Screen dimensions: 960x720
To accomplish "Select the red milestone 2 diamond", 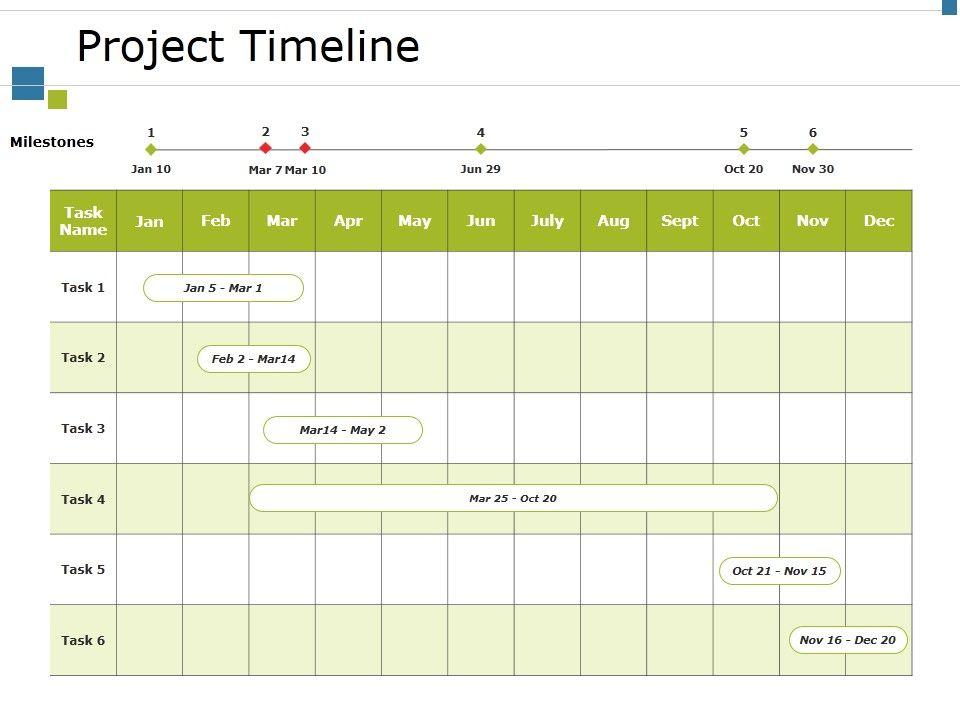I will pos(266,148).
